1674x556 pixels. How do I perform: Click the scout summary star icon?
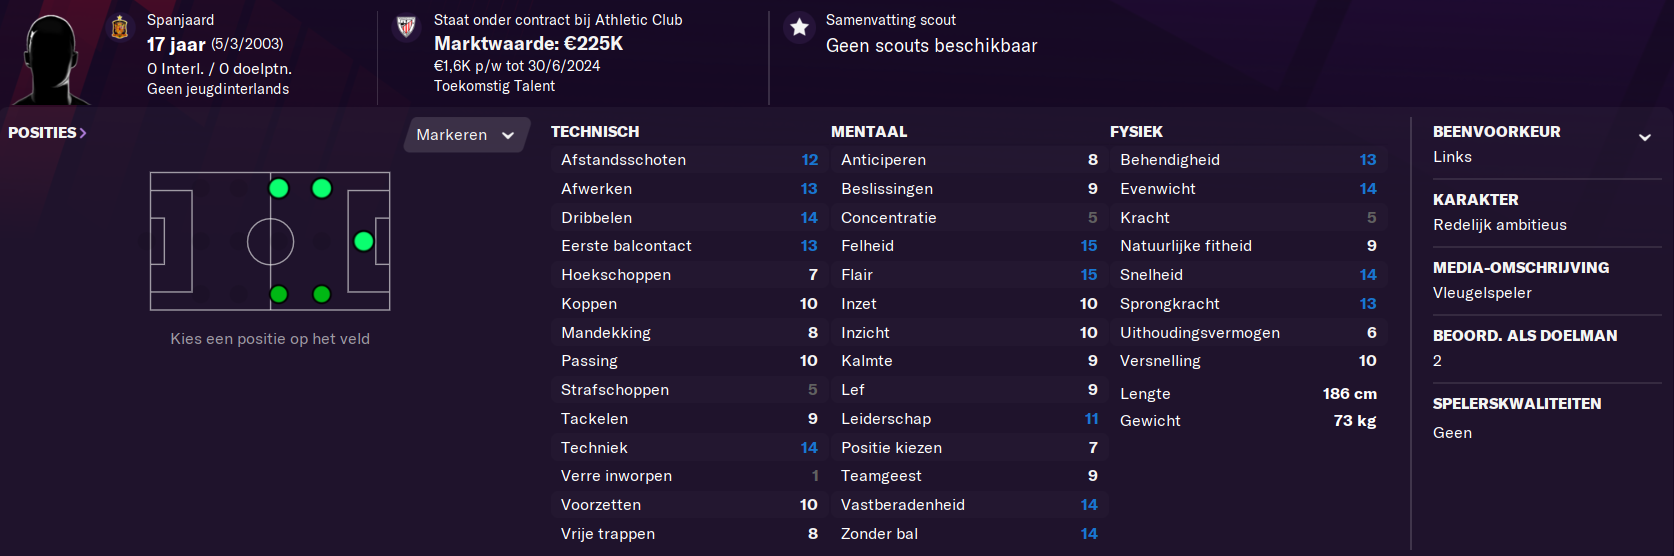tap(799, 28)
